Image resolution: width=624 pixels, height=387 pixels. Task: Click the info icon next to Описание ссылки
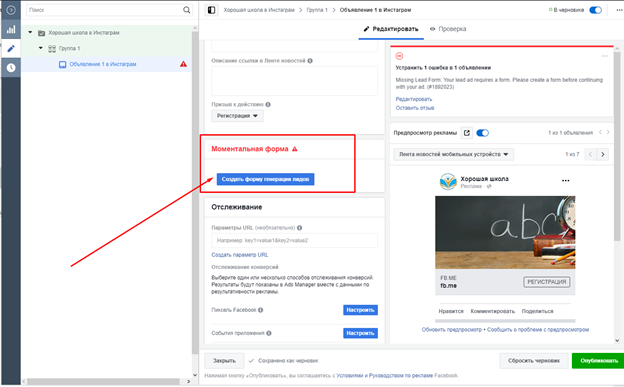coord(310,61)
